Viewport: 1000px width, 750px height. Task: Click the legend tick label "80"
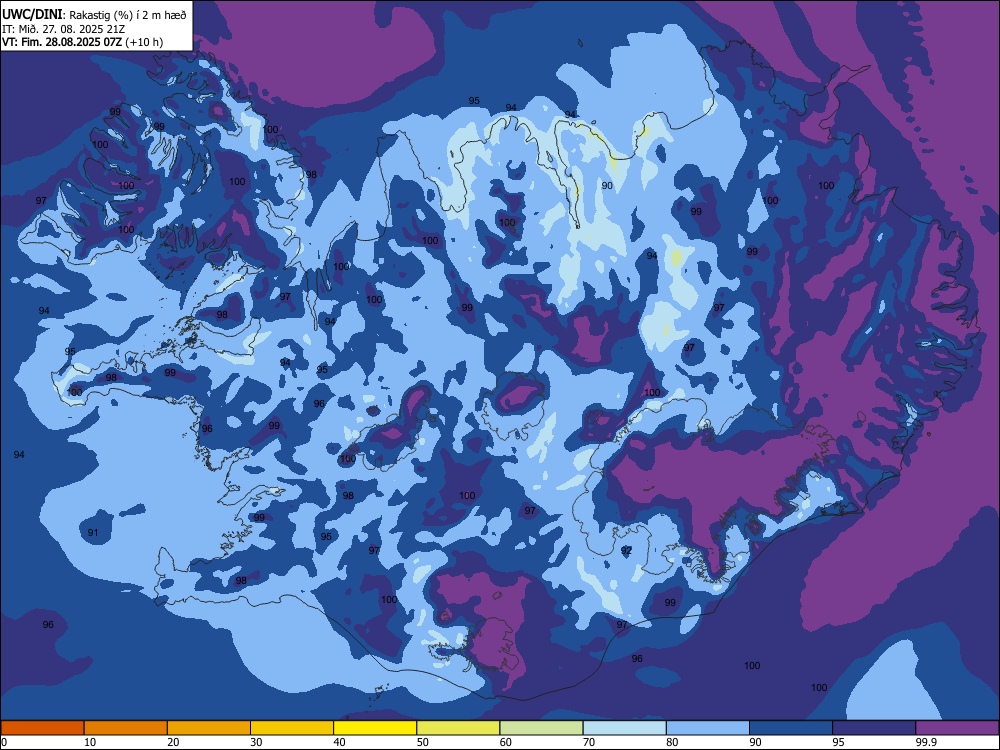(x=672, y=742)
